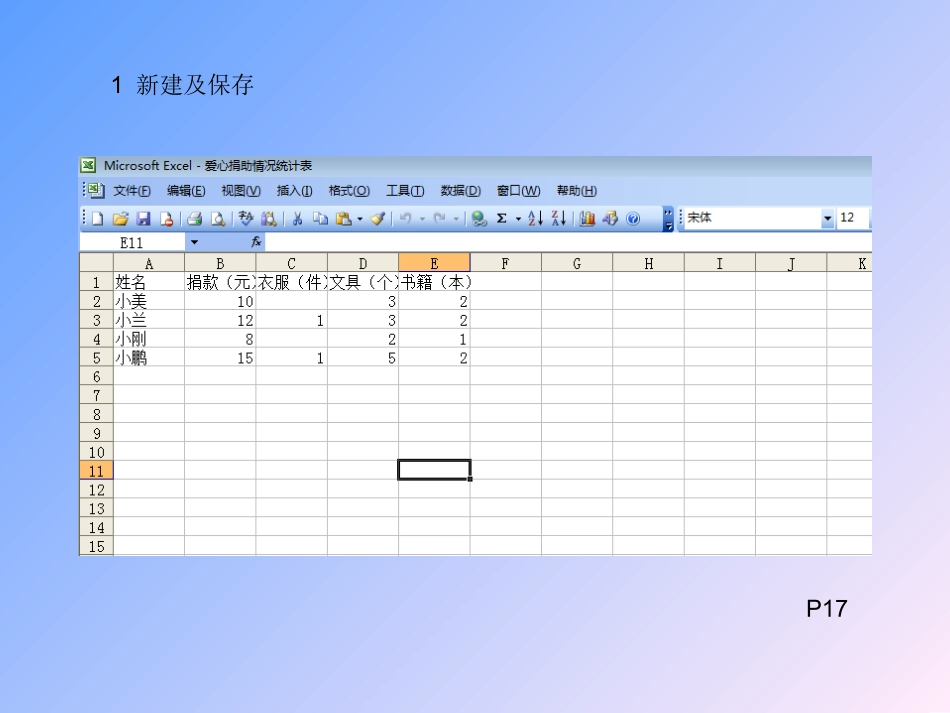Screen dimensions: 950x713
Task: Create a new blank workbook
Action: pos(98,219)
